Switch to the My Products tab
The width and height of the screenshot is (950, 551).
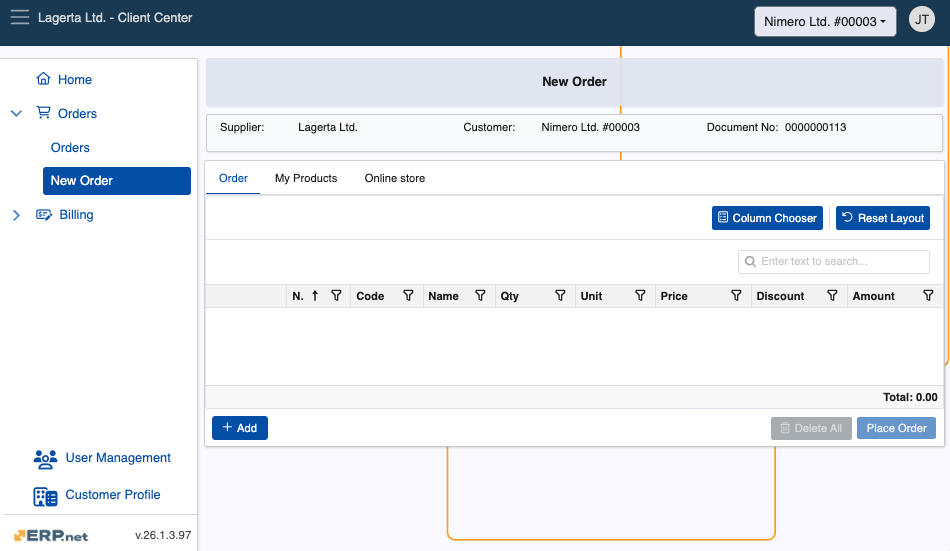[x=306, y=178]
